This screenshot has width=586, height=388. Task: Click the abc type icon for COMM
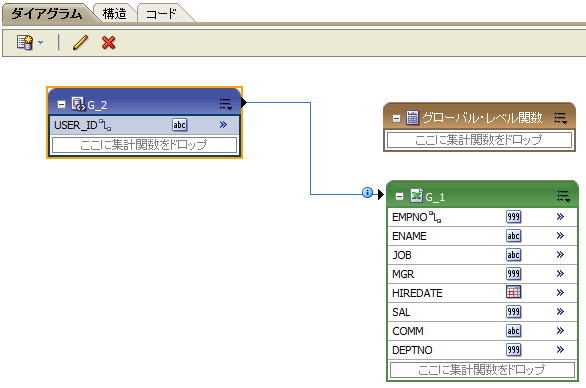[513, 331]
